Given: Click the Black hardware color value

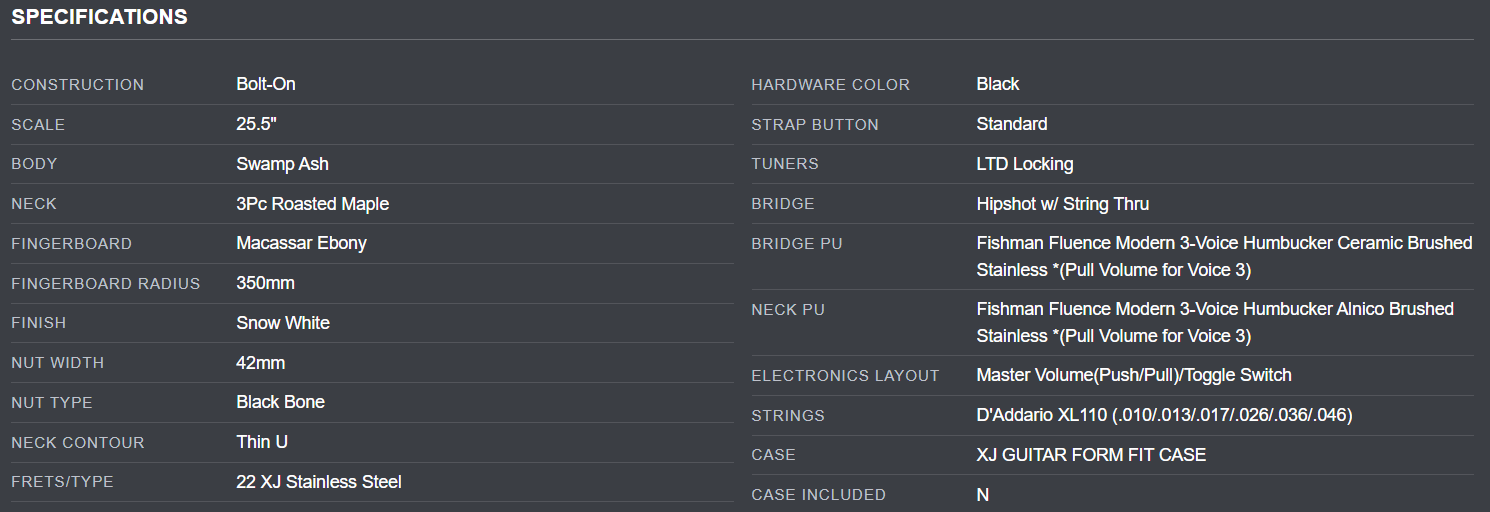Looking at the screenshot, I should [997, 84].
